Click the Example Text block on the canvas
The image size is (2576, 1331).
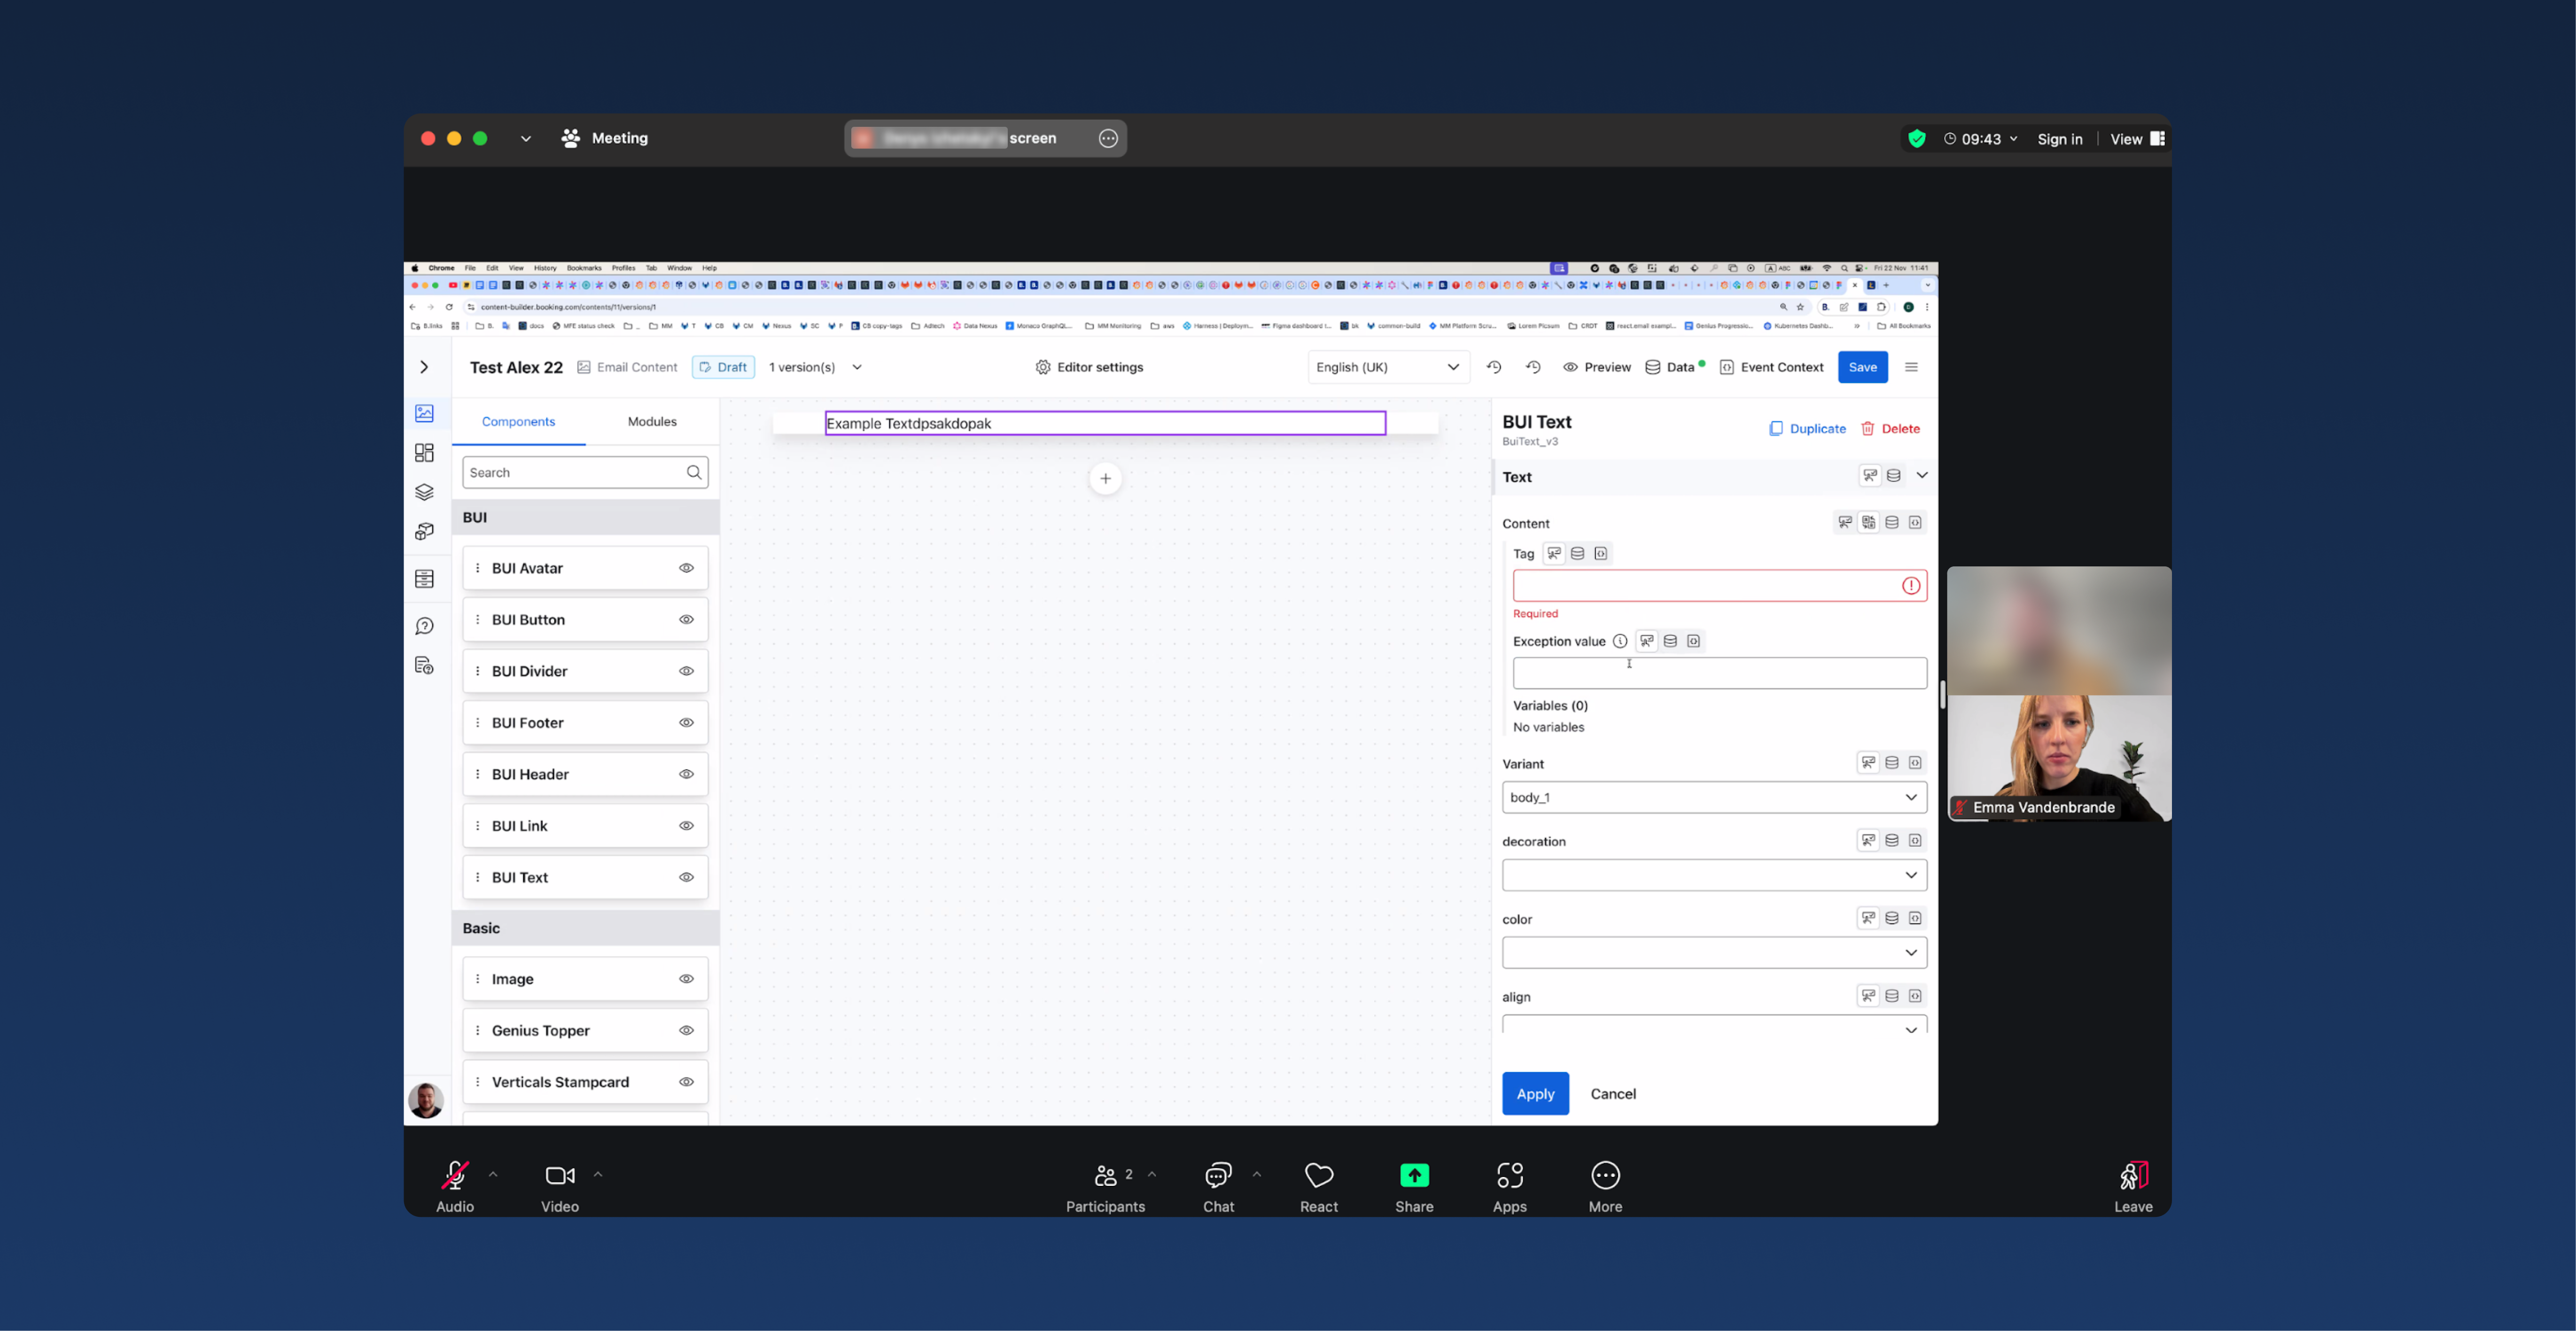pos(1105,424)
